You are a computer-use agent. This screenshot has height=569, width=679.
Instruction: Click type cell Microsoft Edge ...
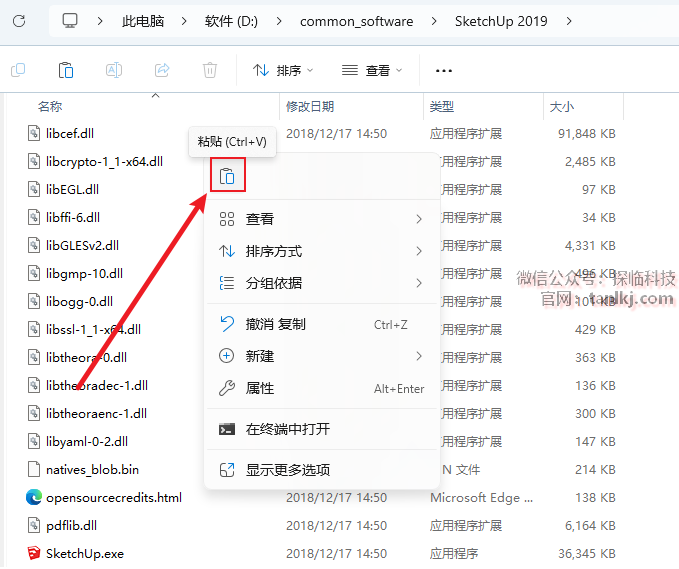(x=481, y=498)
